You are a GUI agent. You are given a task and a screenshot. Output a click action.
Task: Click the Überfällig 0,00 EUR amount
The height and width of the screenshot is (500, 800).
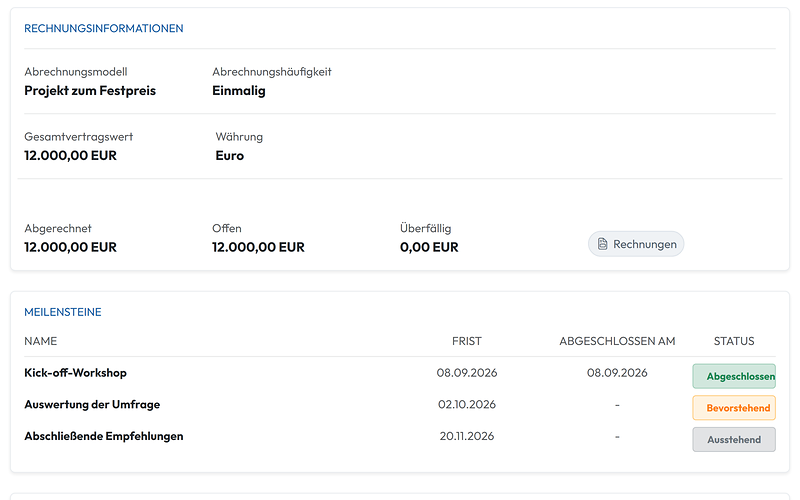point(430,247)
